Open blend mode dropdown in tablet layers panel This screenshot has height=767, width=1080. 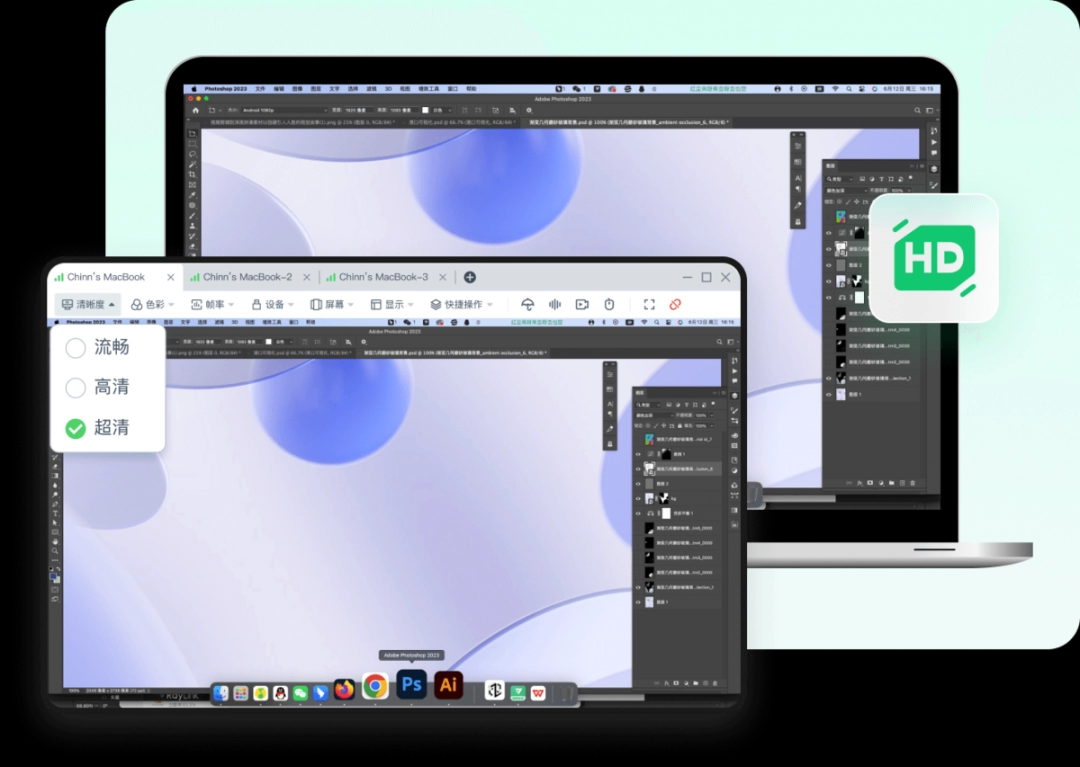coord(654,415)
